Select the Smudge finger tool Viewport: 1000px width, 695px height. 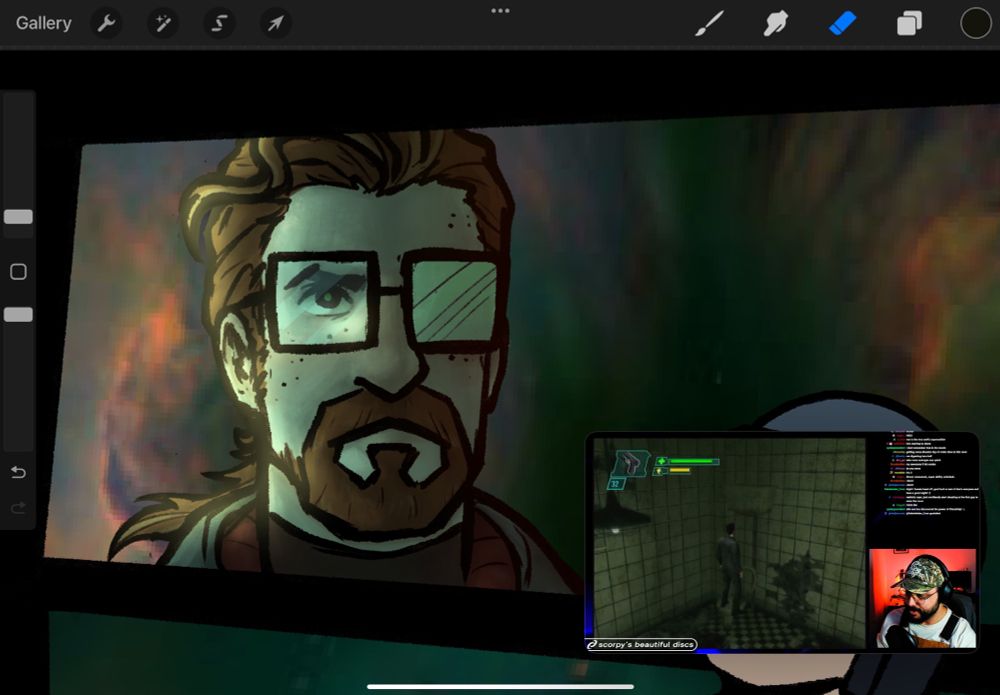pos(776,24)
